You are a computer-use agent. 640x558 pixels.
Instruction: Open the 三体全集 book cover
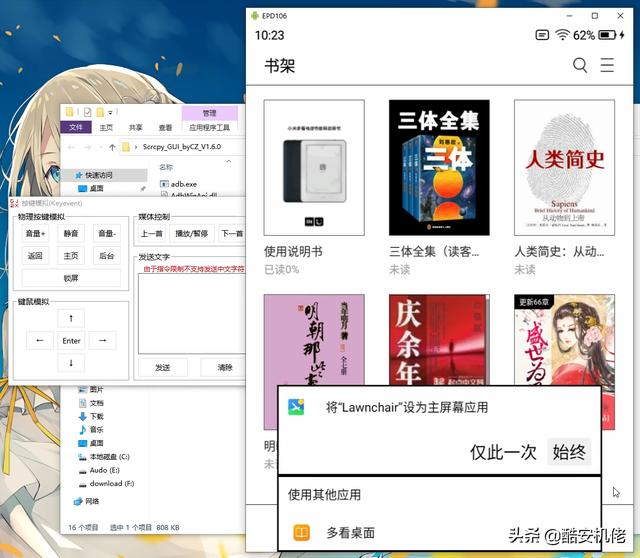439,168
